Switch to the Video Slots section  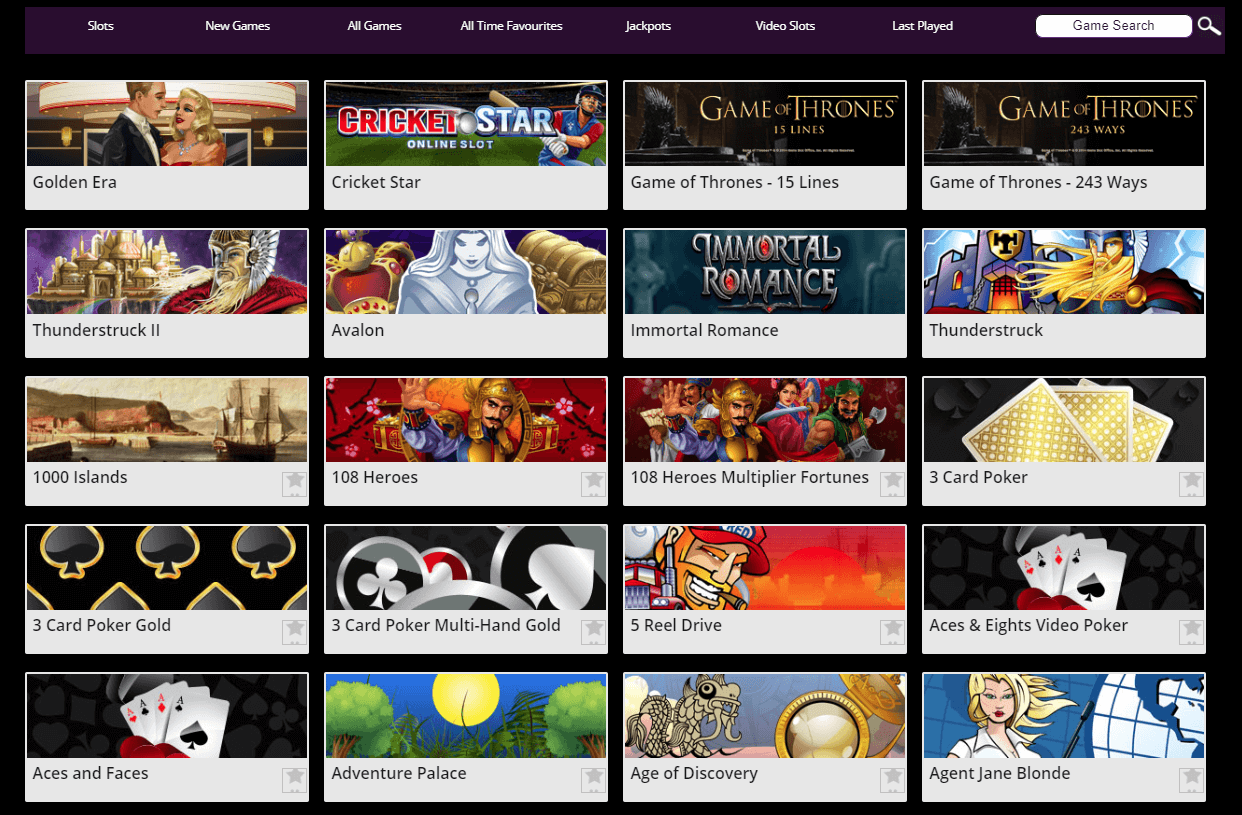click(x=785, y=25)
